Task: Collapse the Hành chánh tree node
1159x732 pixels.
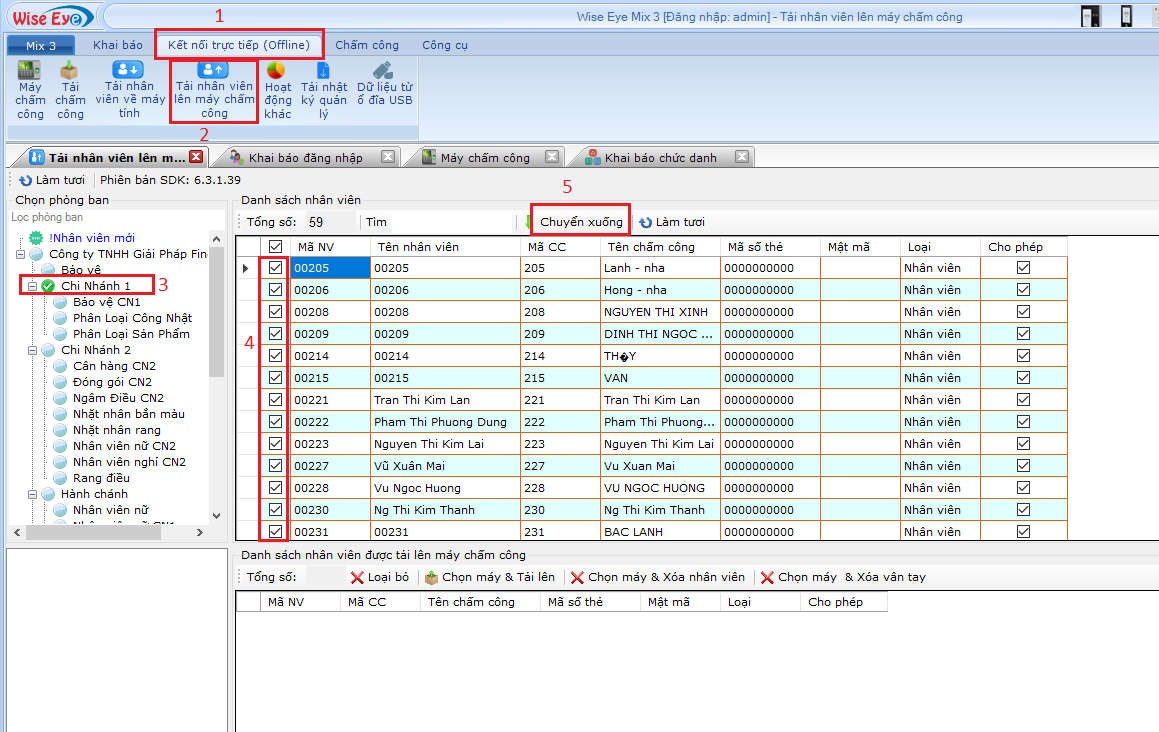Action: coord(32,494)
